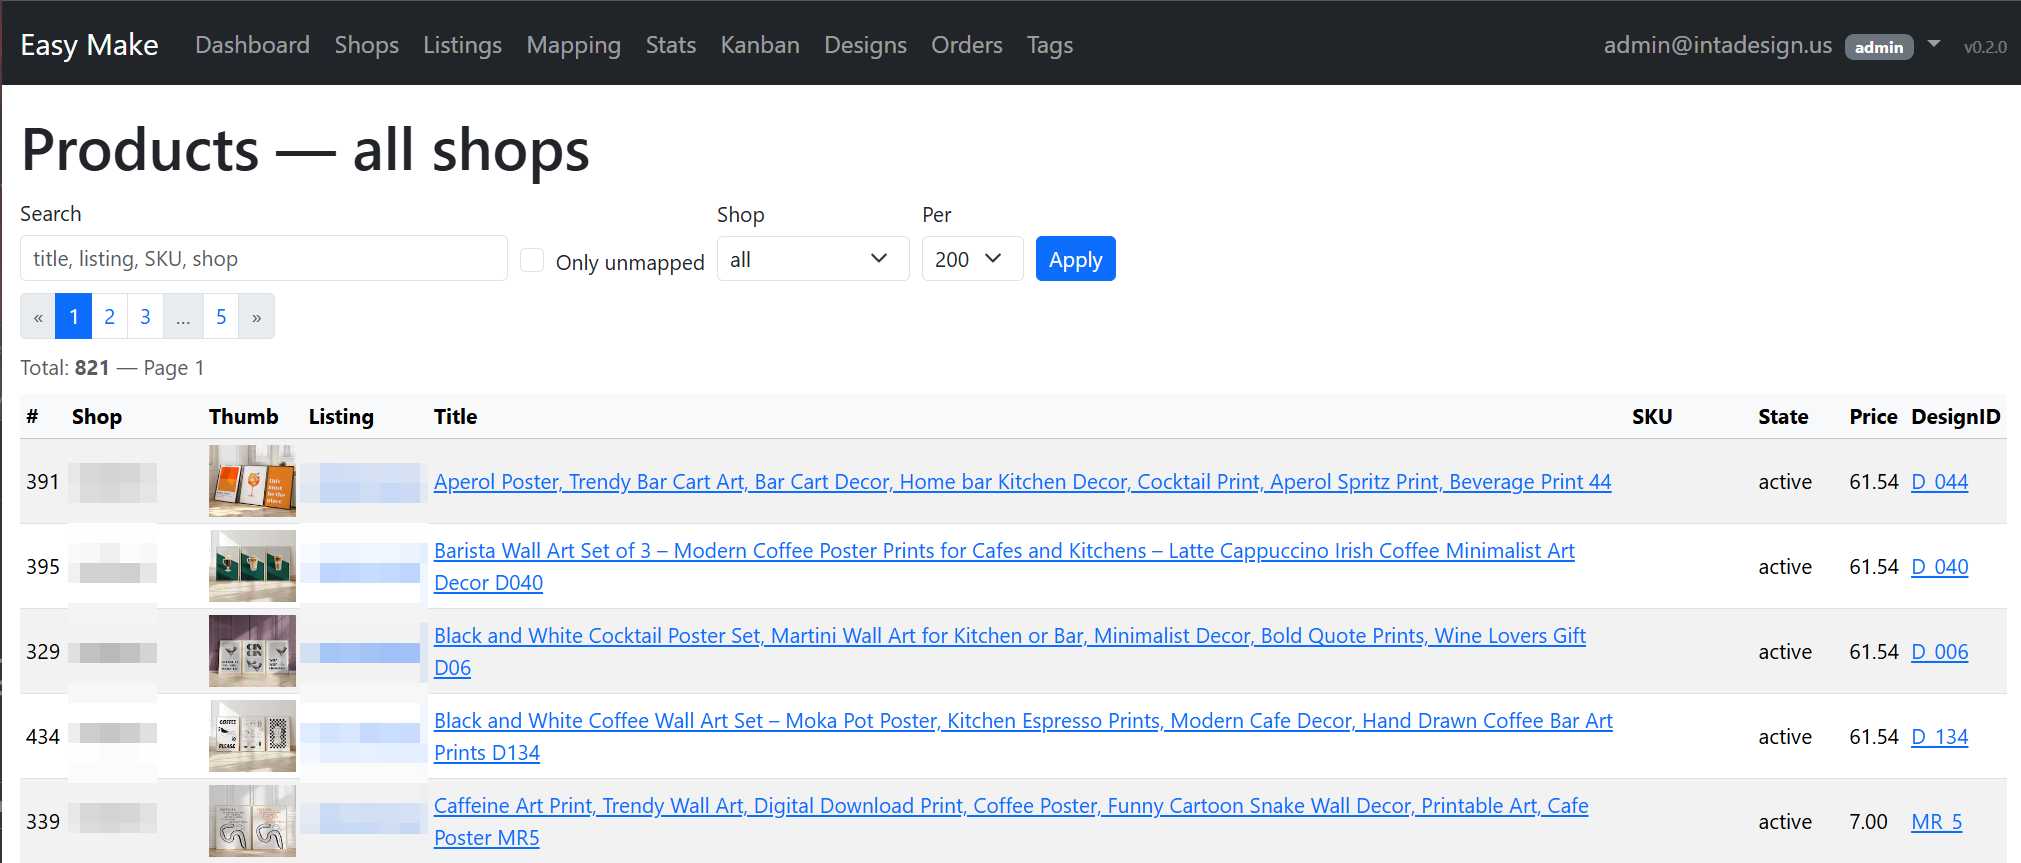Open the MR_5 design ID link
Viewport: 2021px width, 863px height.
[1936, 822]
